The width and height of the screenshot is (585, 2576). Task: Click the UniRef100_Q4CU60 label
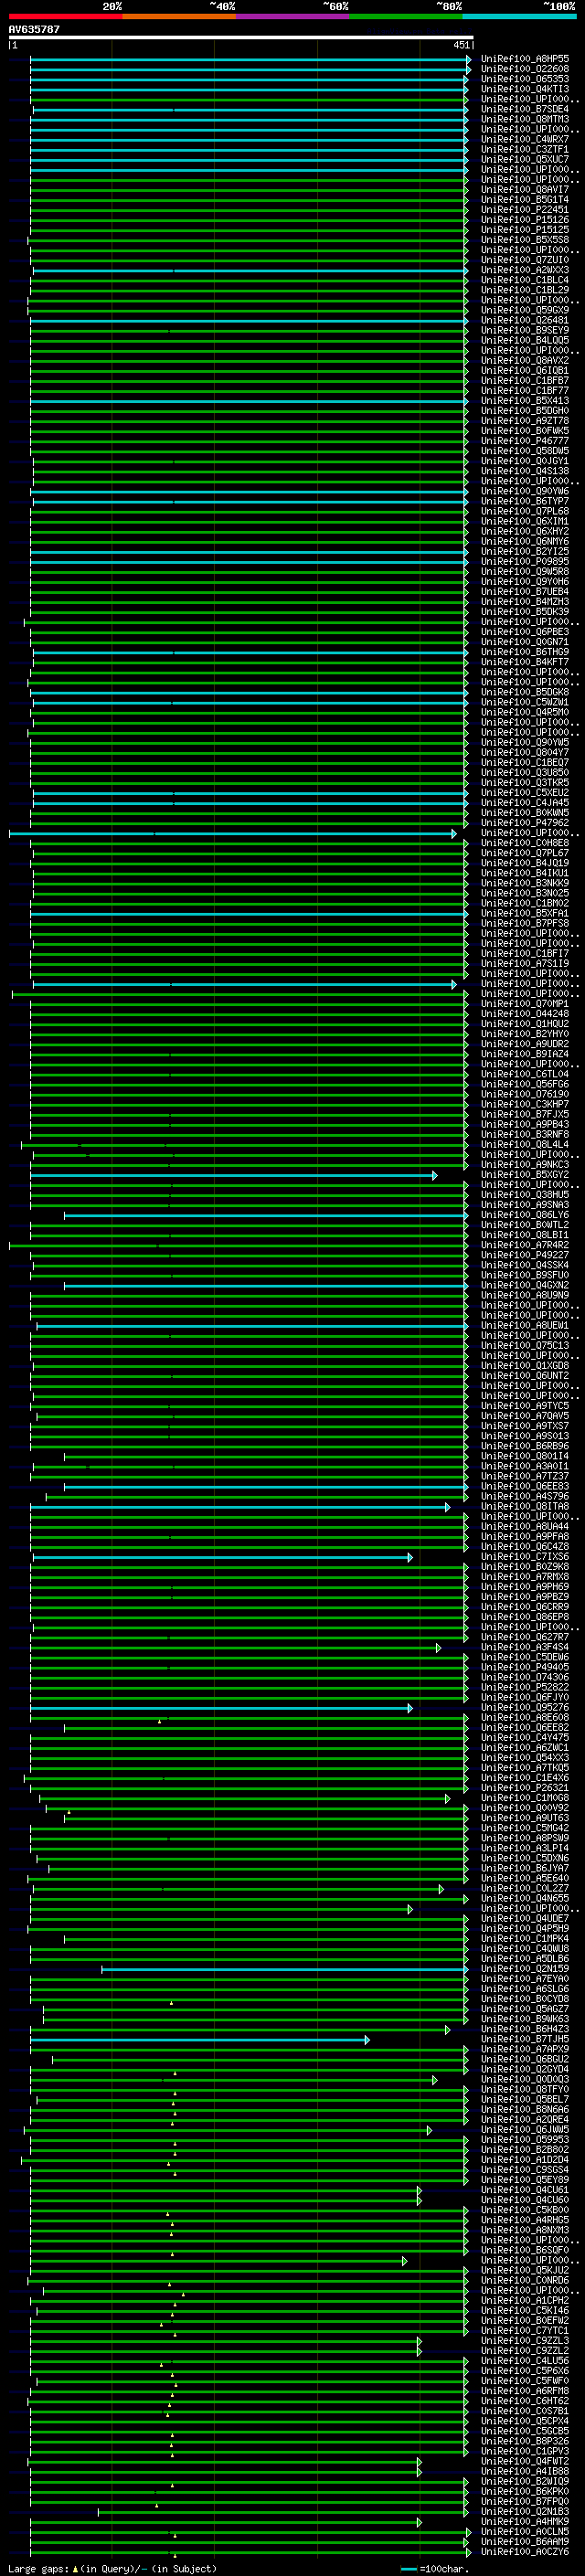(525, 2200)
